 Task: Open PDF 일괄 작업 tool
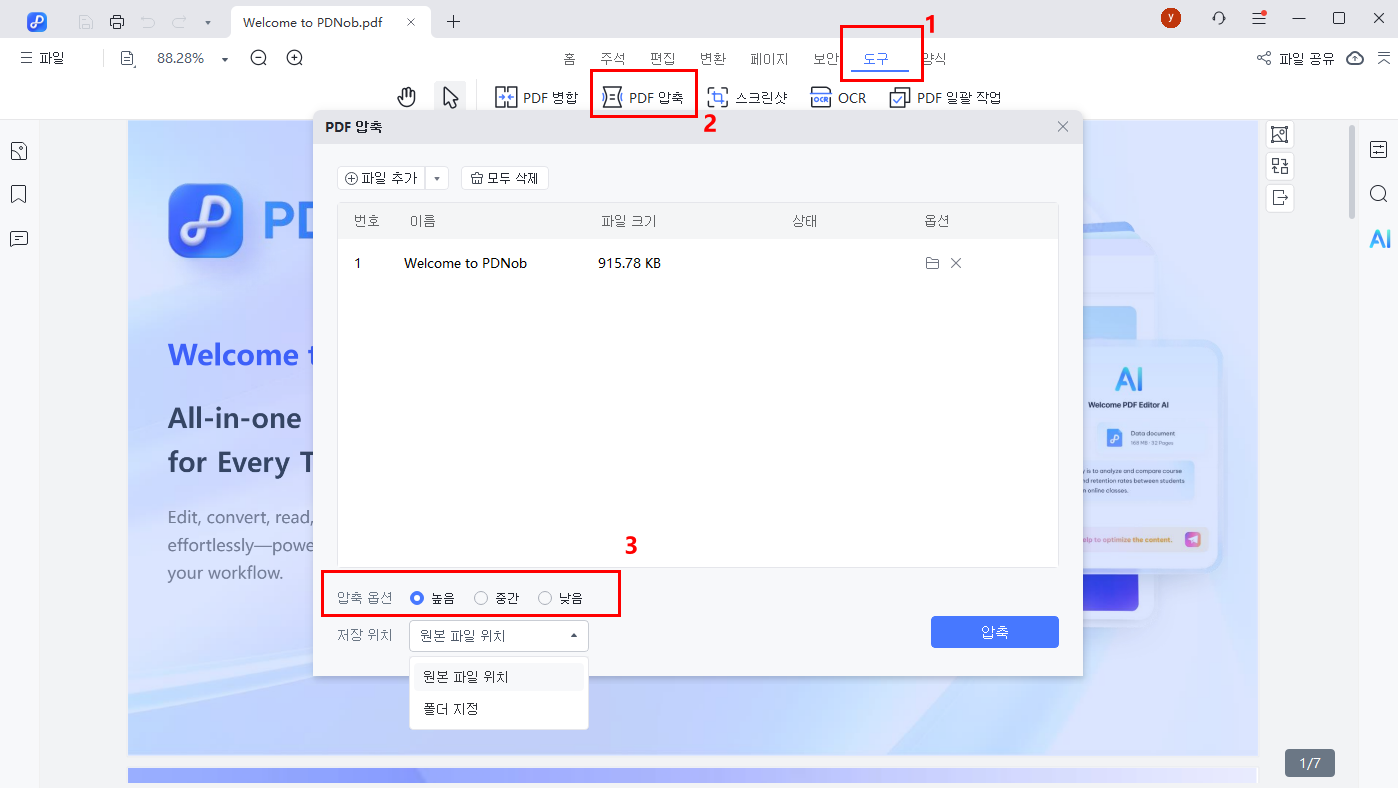(944, 96)
